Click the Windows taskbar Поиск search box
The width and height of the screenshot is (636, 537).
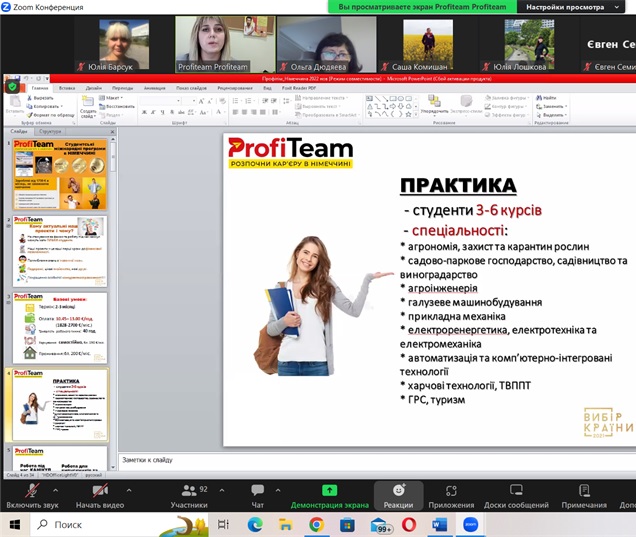(120, 524)
